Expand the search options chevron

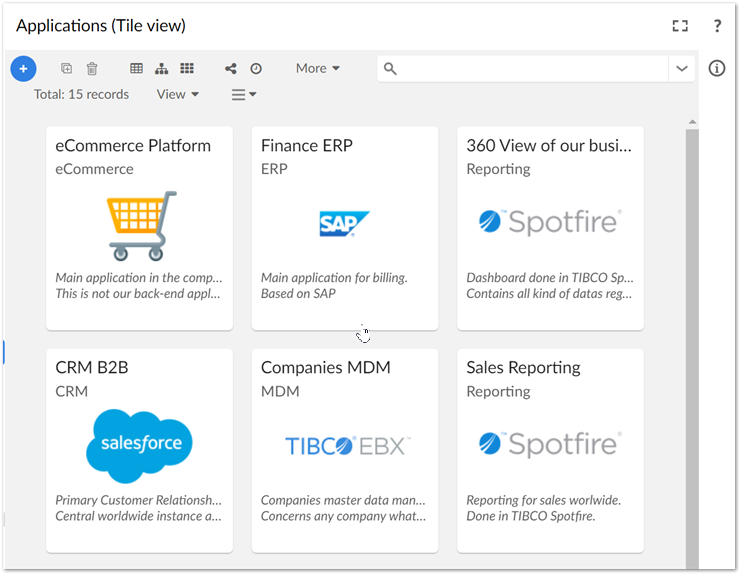pos(682,69)
